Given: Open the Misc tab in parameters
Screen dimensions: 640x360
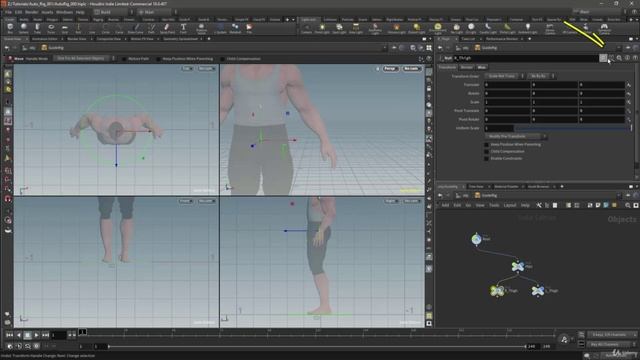Looking at the screenshot, I should point(482,67).
